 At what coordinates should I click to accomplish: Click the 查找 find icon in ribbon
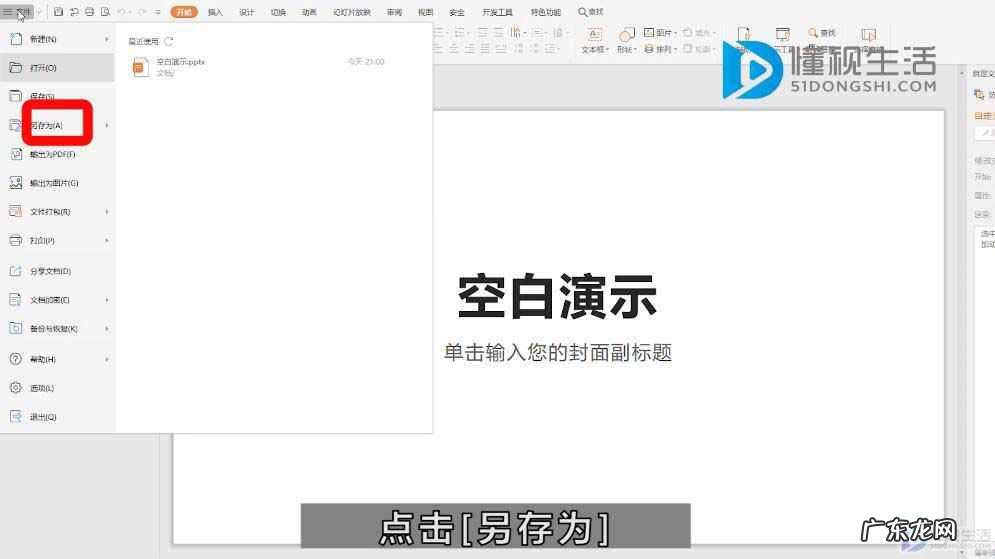pos(813,32)
